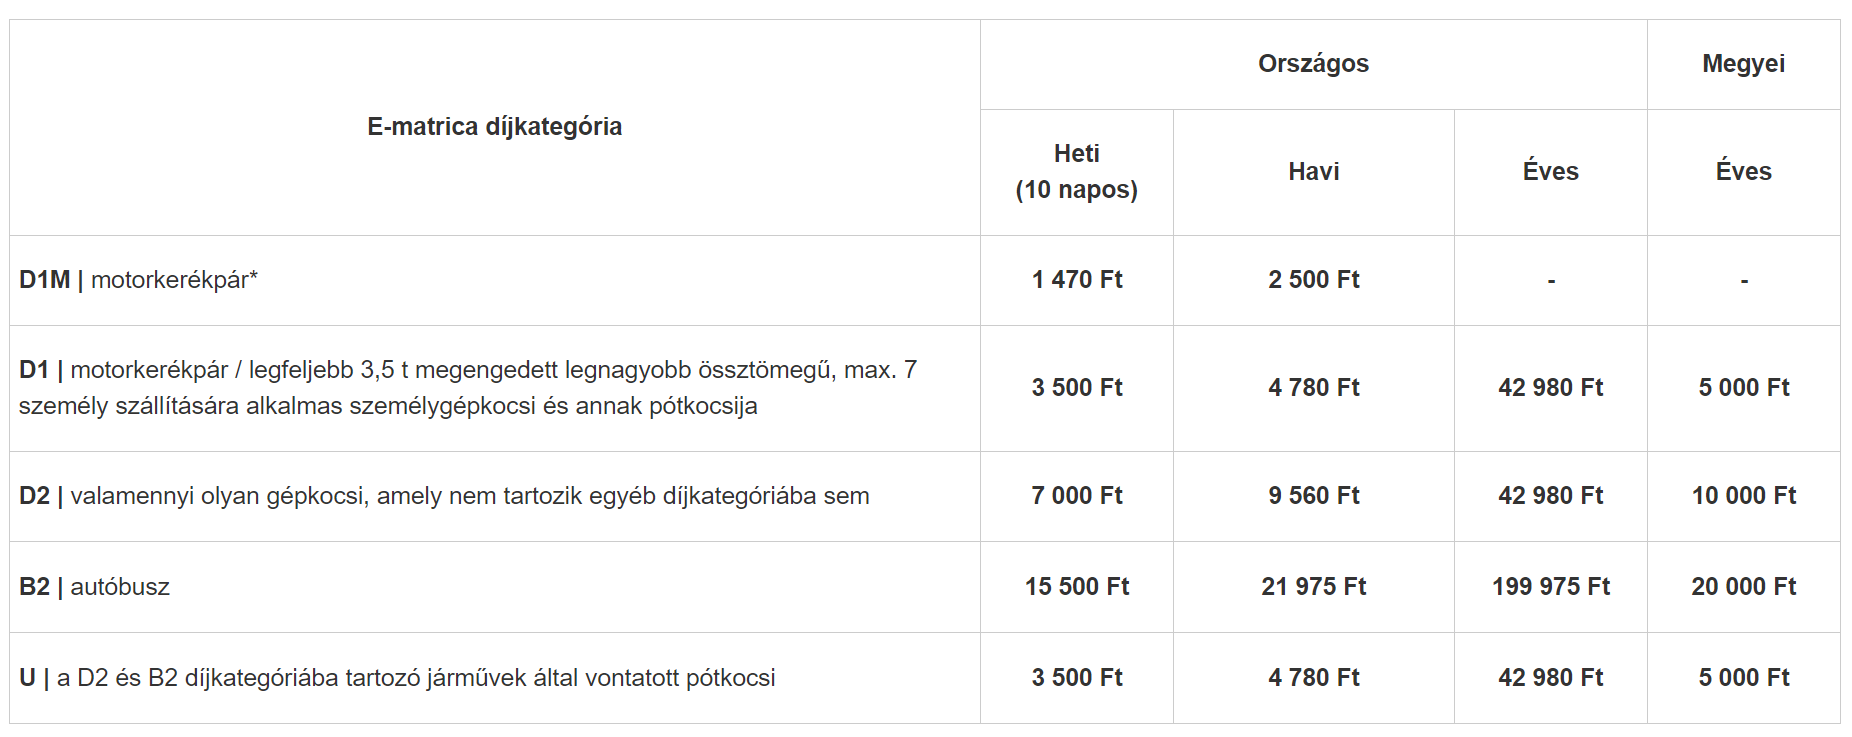
Task: Click the Megyei Éves column header
Action: coord(1743,172)
